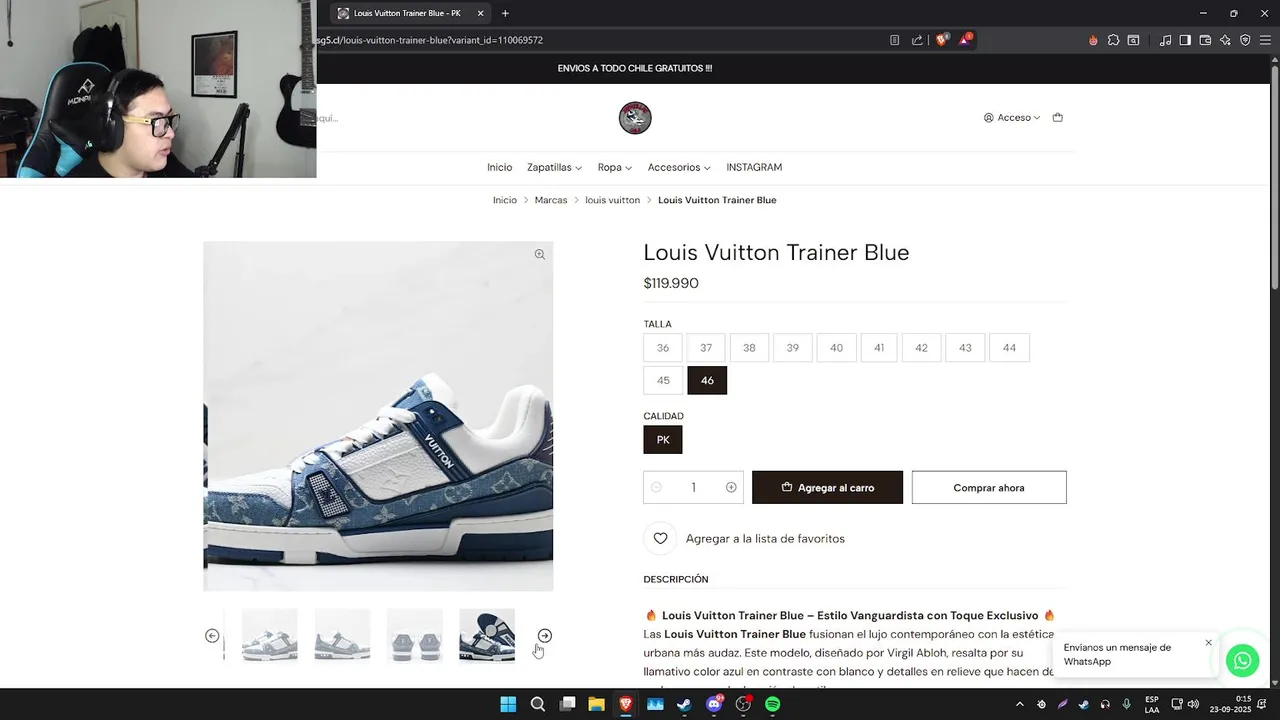The height and width of the screenshot is (720, 1280).
Task: Select the close-up sole thumbnail
Action: point(487,635)
